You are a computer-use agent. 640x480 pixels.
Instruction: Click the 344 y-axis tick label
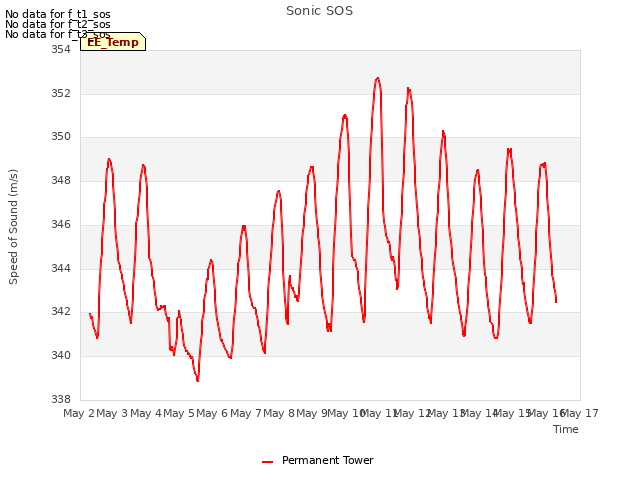(x=60, y=269)
